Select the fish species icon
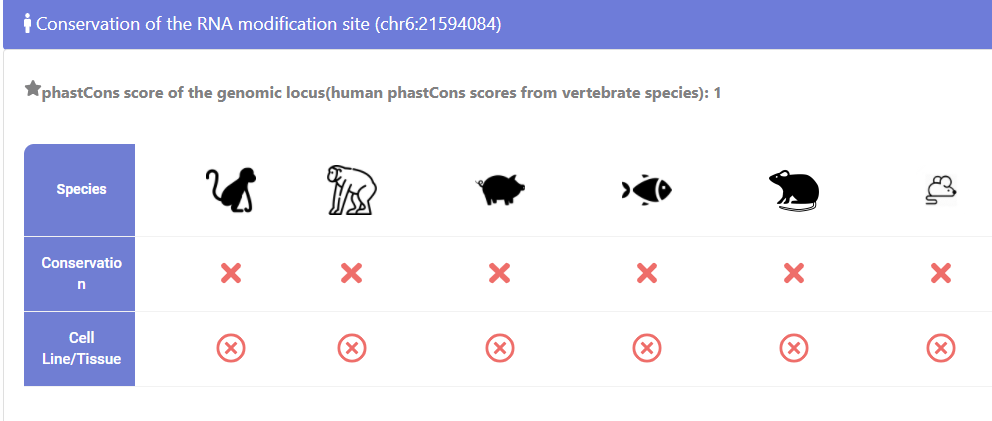This screenshot has height=421, width=992. click(646, 189)
